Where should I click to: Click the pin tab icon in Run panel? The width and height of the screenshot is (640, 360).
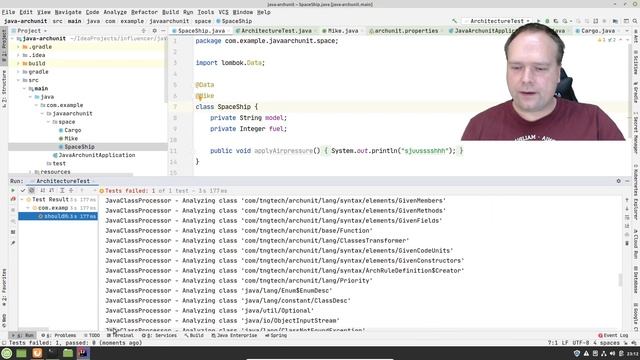coord(13,243)
